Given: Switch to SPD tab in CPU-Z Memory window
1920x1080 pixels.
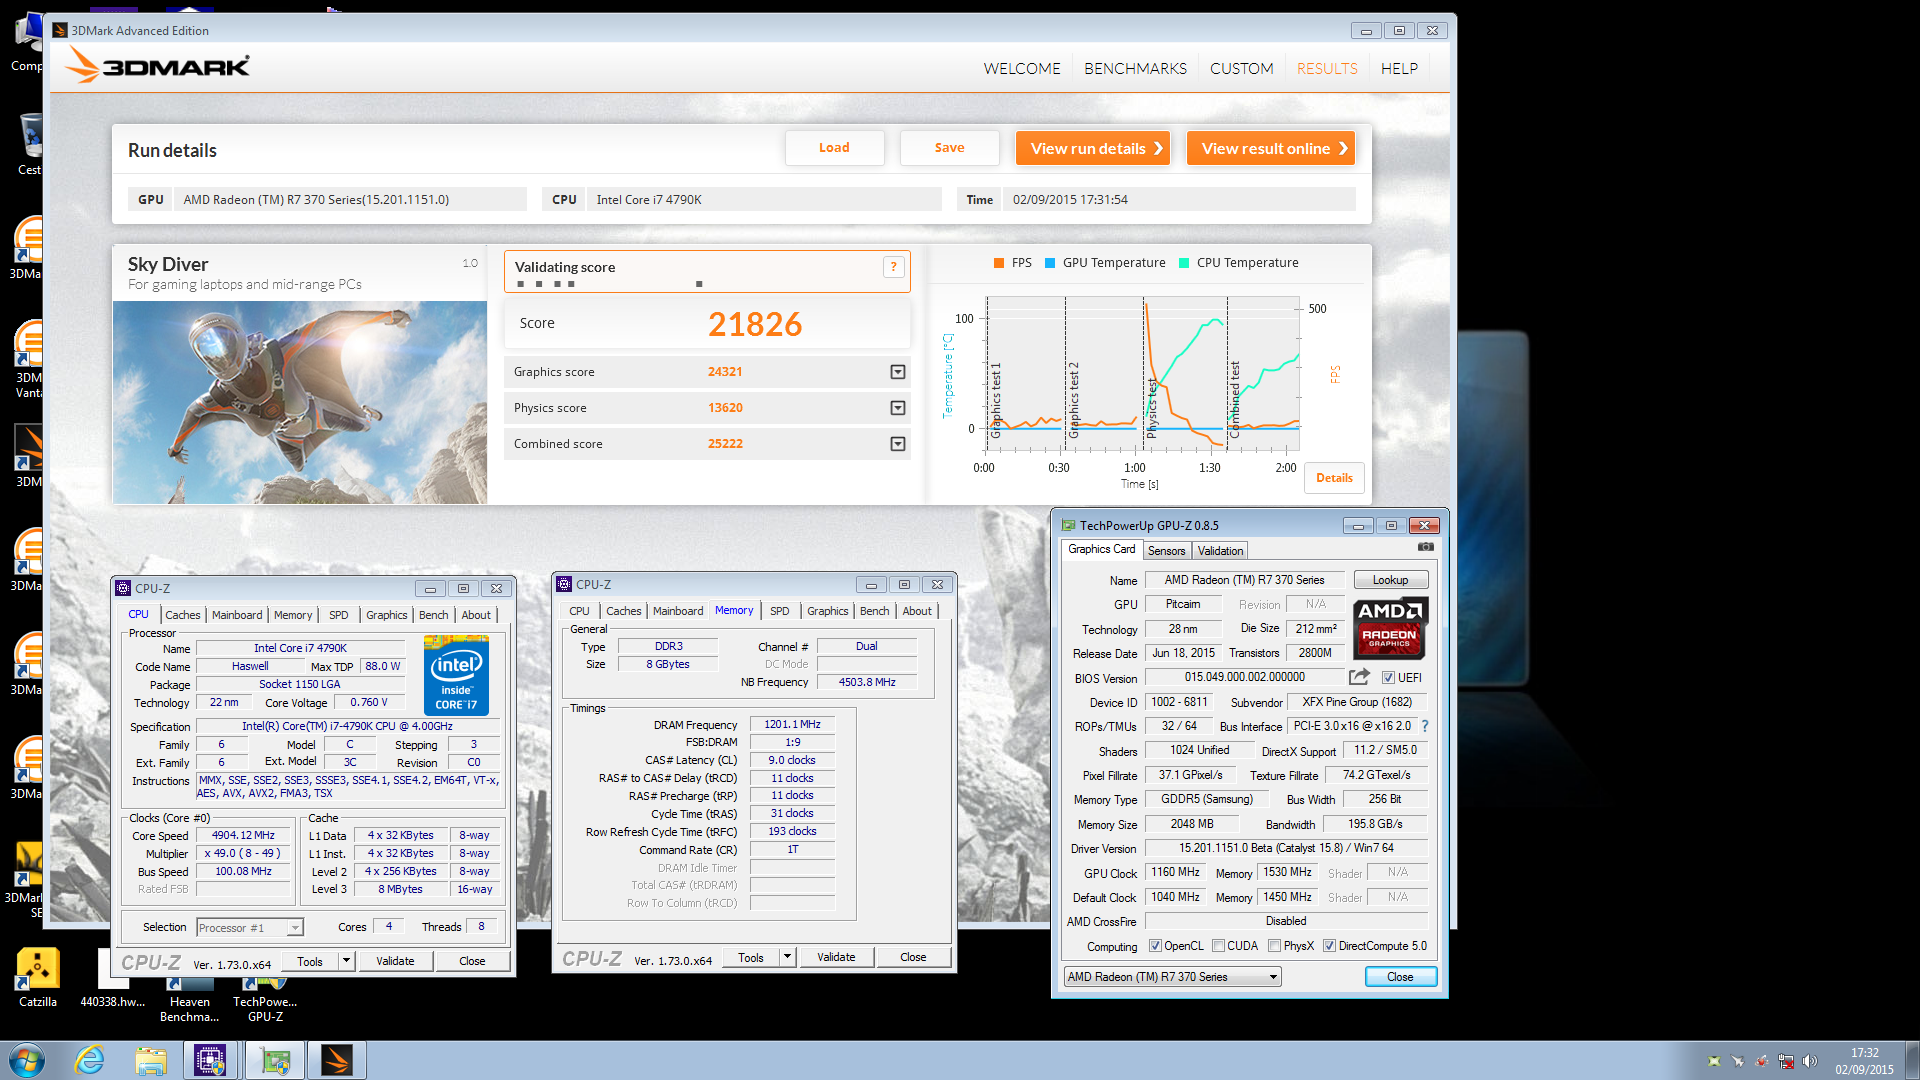Looking at the screenshot, I should click(x=780, y=611).
